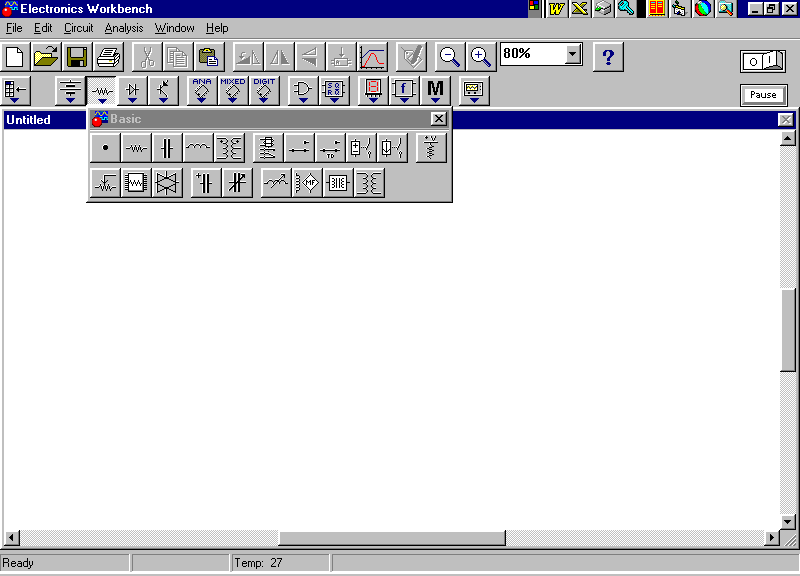The width and height of the screenshot is (800, 576).
Task: Open the Circuit menu
Action: tap(79, 28)
